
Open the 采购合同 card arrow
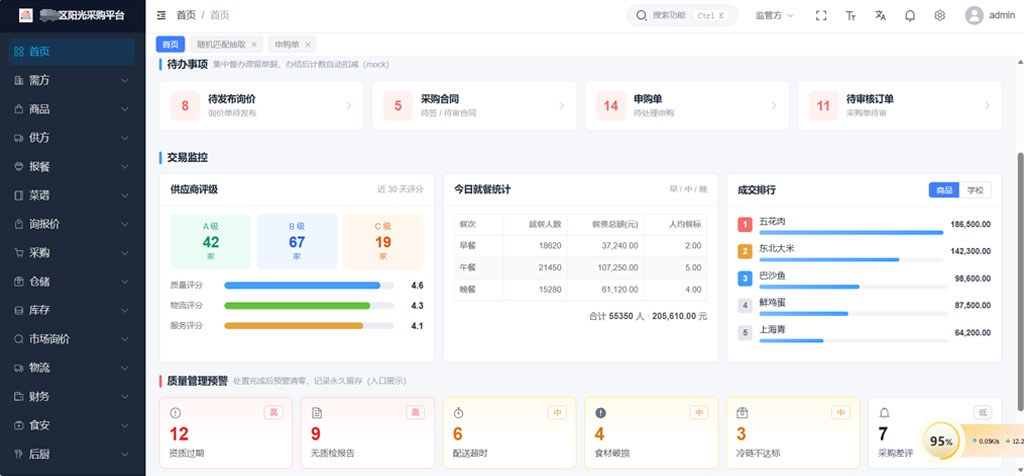[562, 106]
